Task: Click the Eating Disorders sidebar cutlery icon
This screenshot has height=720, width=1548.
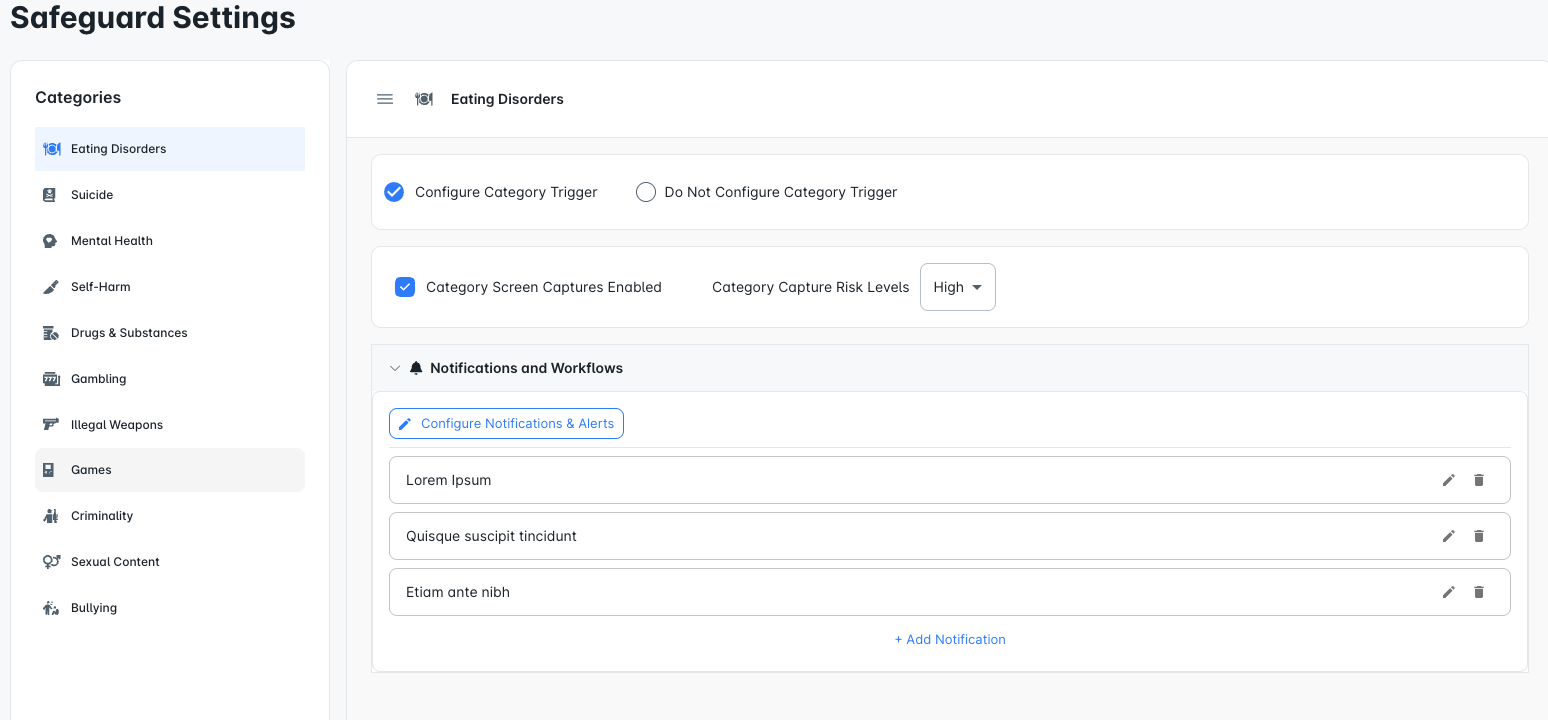Action: 52,149
